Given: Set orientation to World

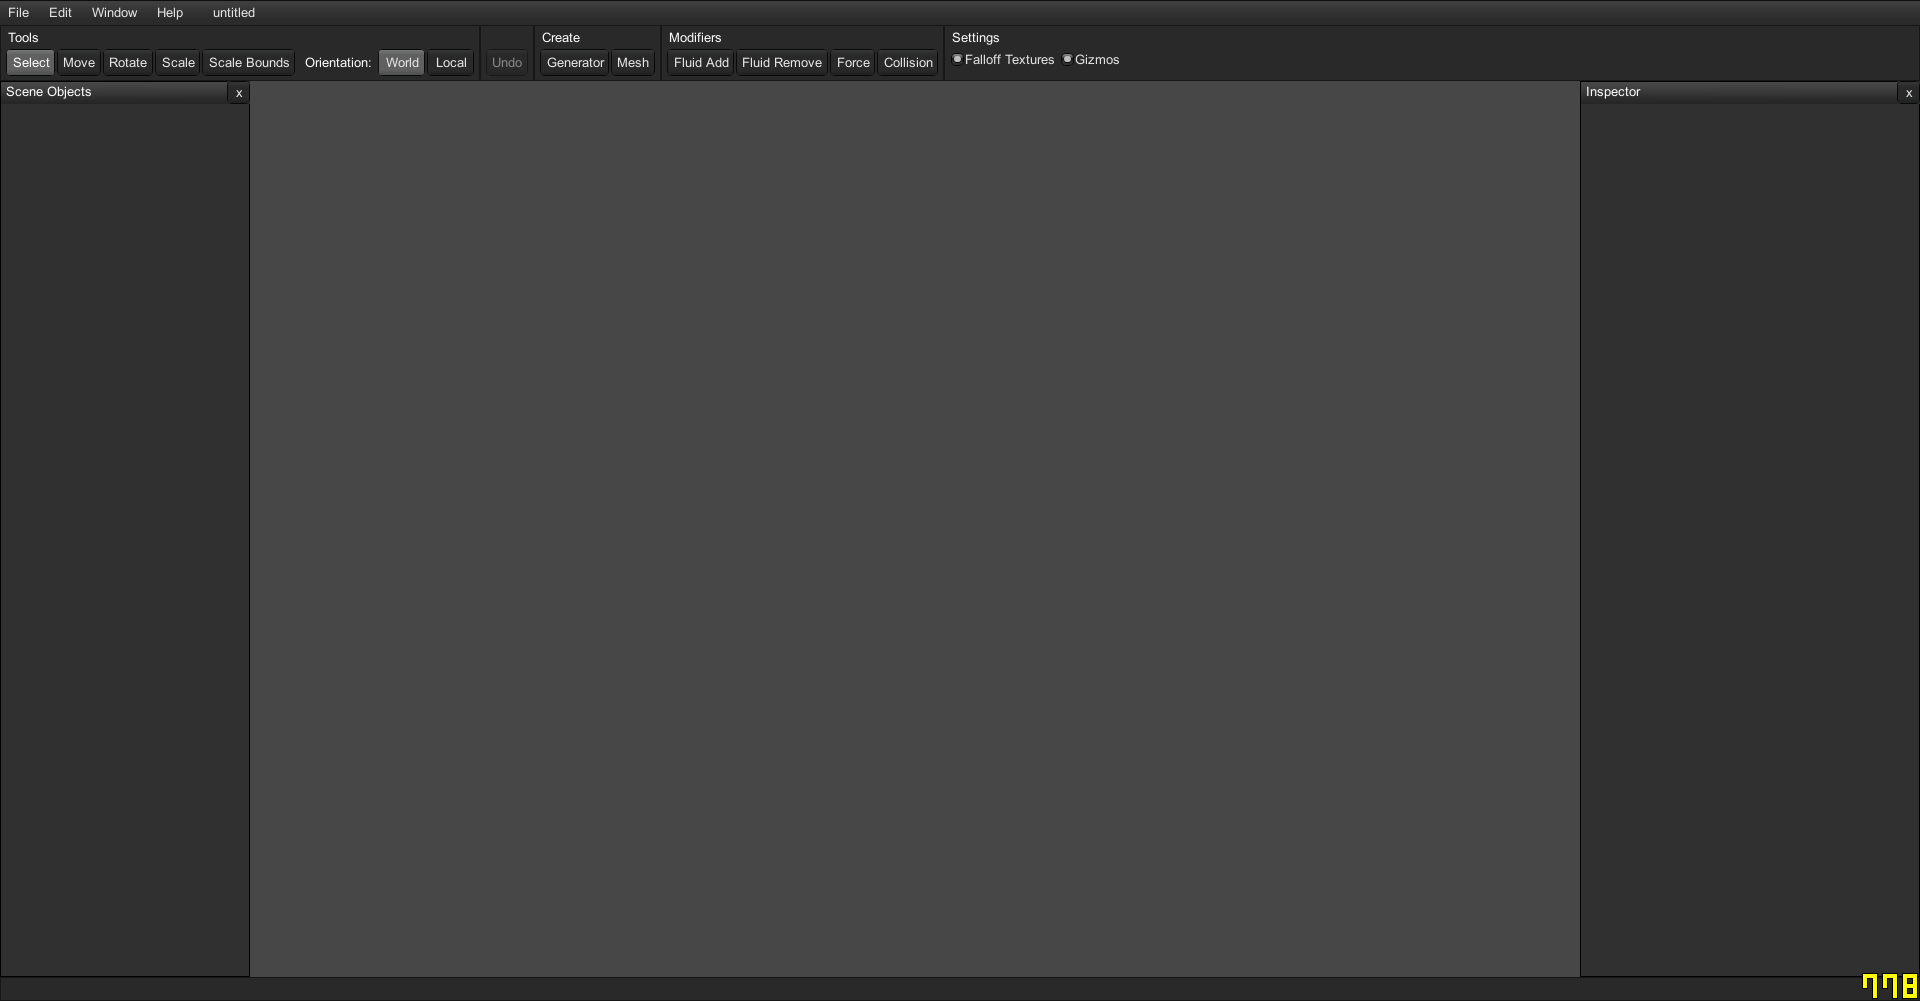Looking at the screenshot, I should pos(402,62).
